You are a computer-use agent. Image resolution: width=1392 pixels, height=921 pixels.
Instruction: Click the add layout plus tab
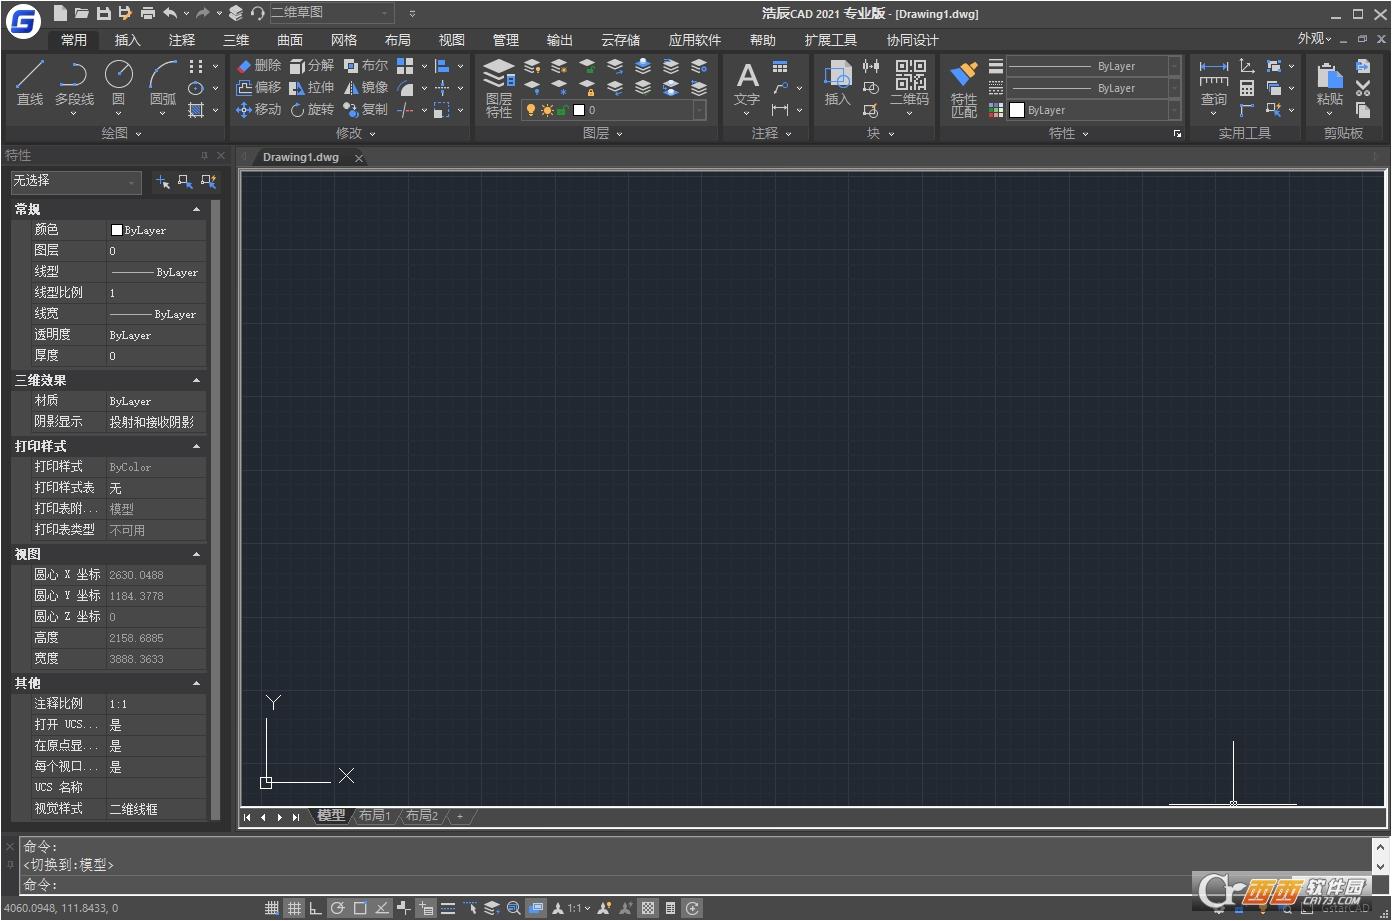tap(460, 816)
